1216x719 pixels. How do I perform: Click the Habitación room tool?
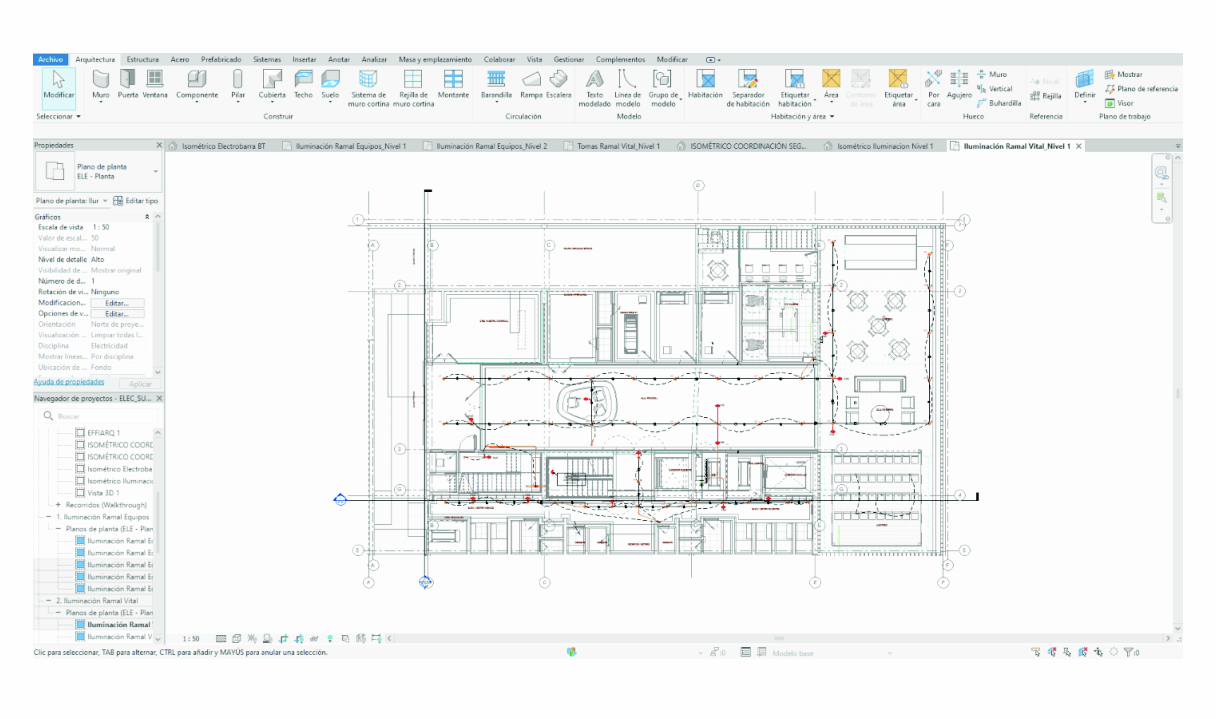point(705,84)
